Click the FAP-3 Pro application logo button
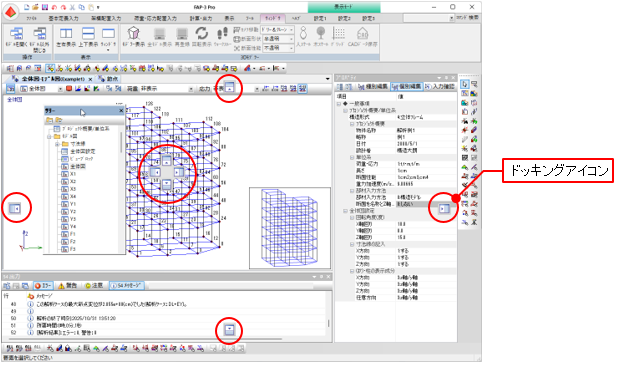Screen dimensions: 619x367 tap(11, 12)
